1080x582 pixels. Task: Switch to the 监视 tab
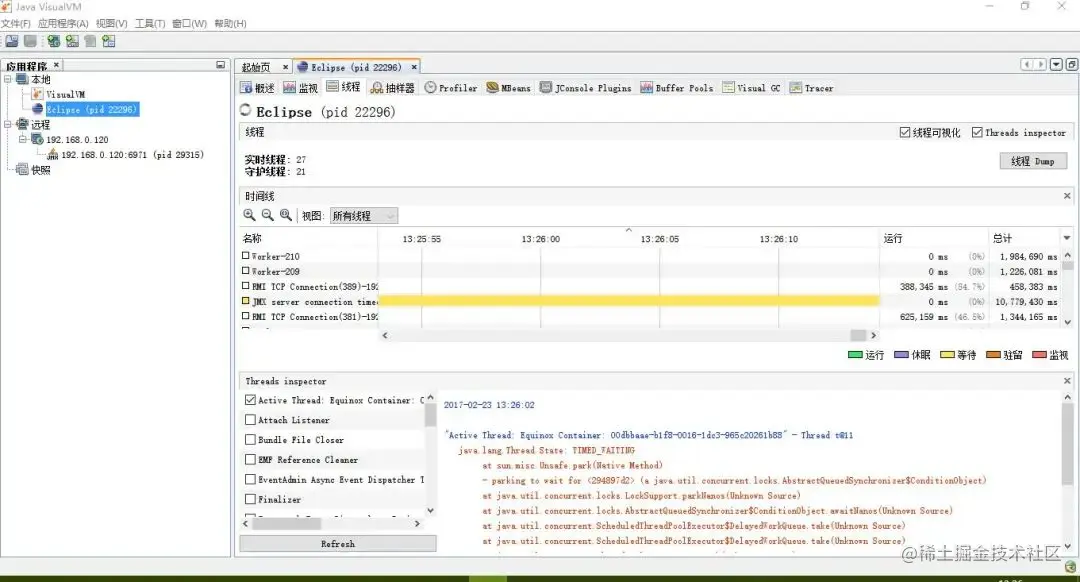[x=301, y=87]
